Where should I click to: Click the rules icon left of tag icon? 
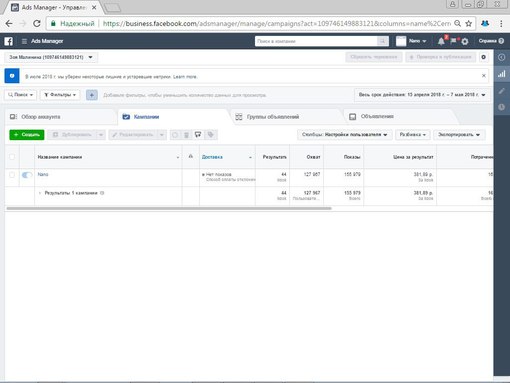coord(198,135)
